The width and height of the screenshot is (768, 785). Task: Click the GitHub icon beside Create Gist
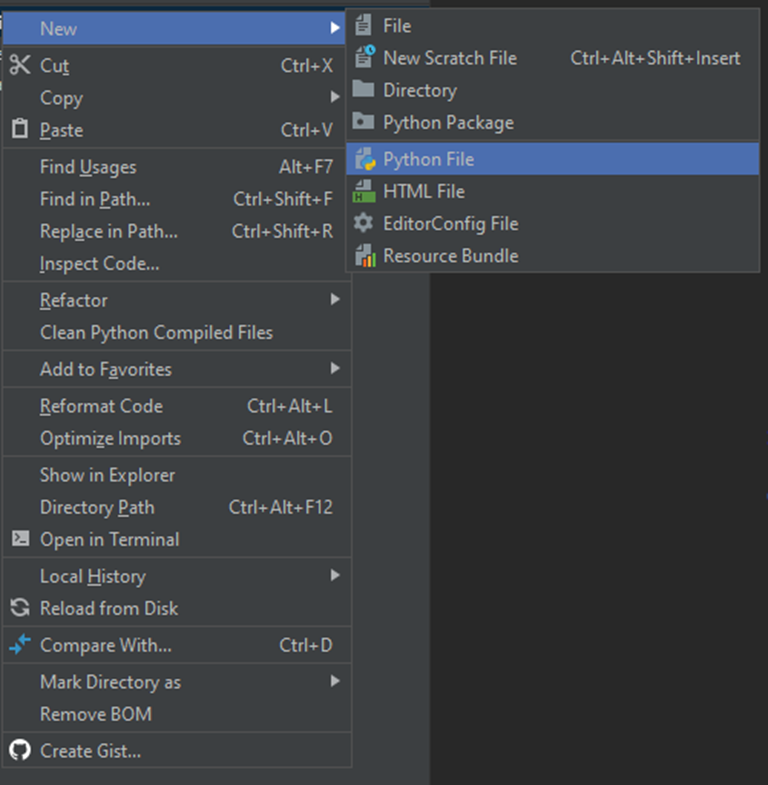pos(20,750)
